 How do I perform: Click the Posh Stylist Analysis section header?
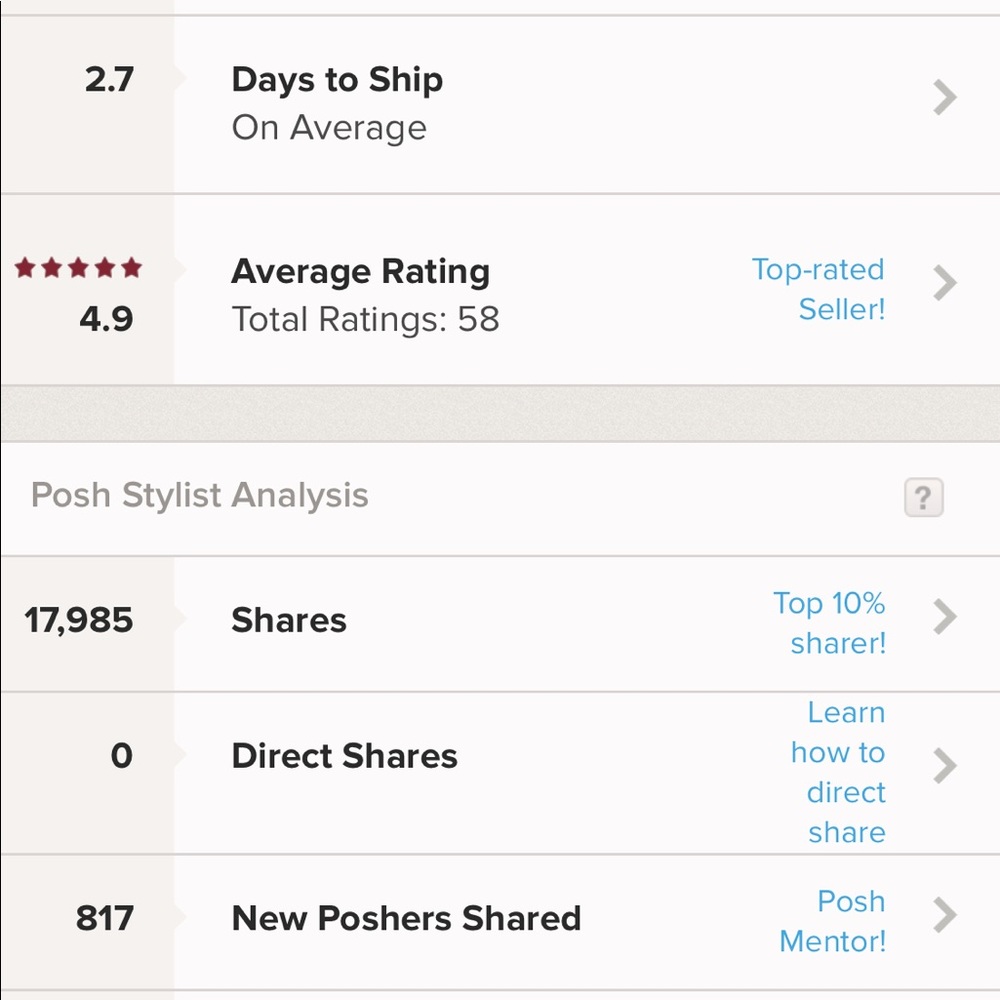point(200,496)
